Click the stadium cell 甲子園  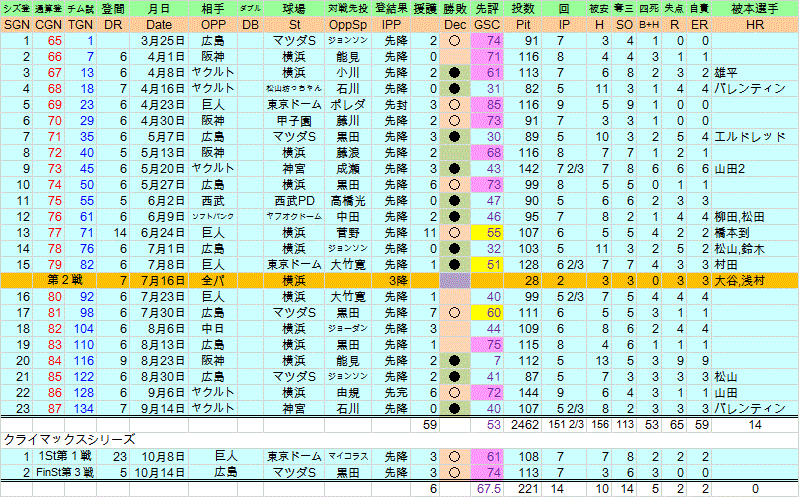(x=294, y=121)
